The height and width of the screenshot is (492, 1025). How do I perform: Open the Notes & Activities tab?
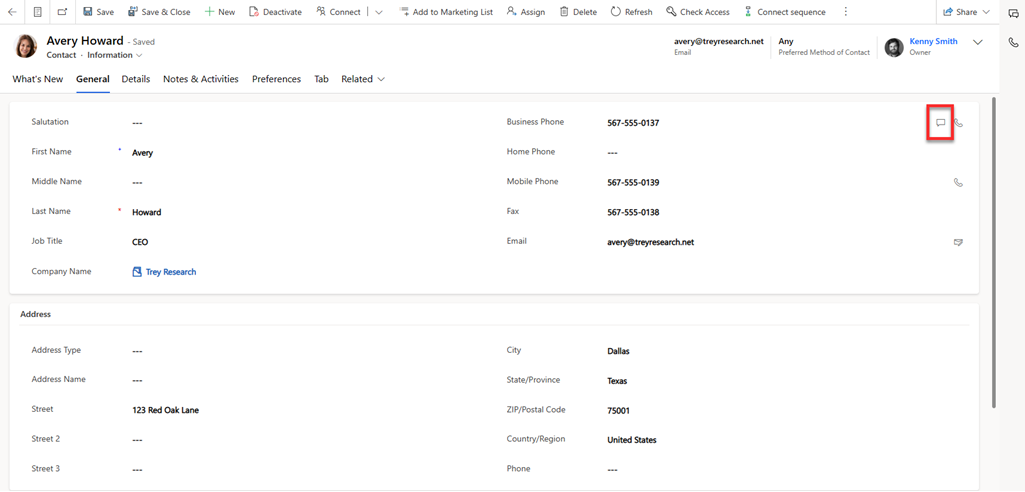point(201,79)
